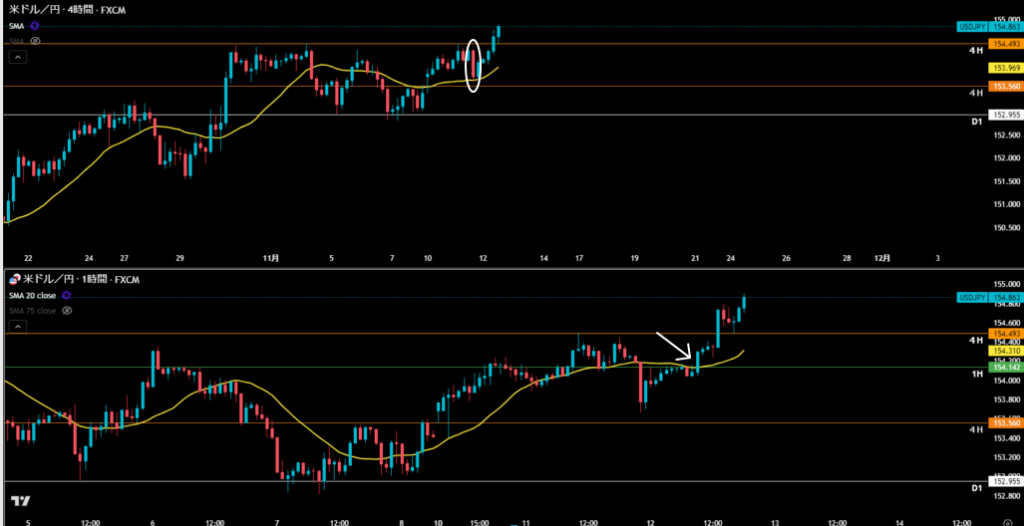Screen dimensions: 1024x526
Task: Click the purple loading icon beside SMA 20 close
Action: [x=67, y=296]
